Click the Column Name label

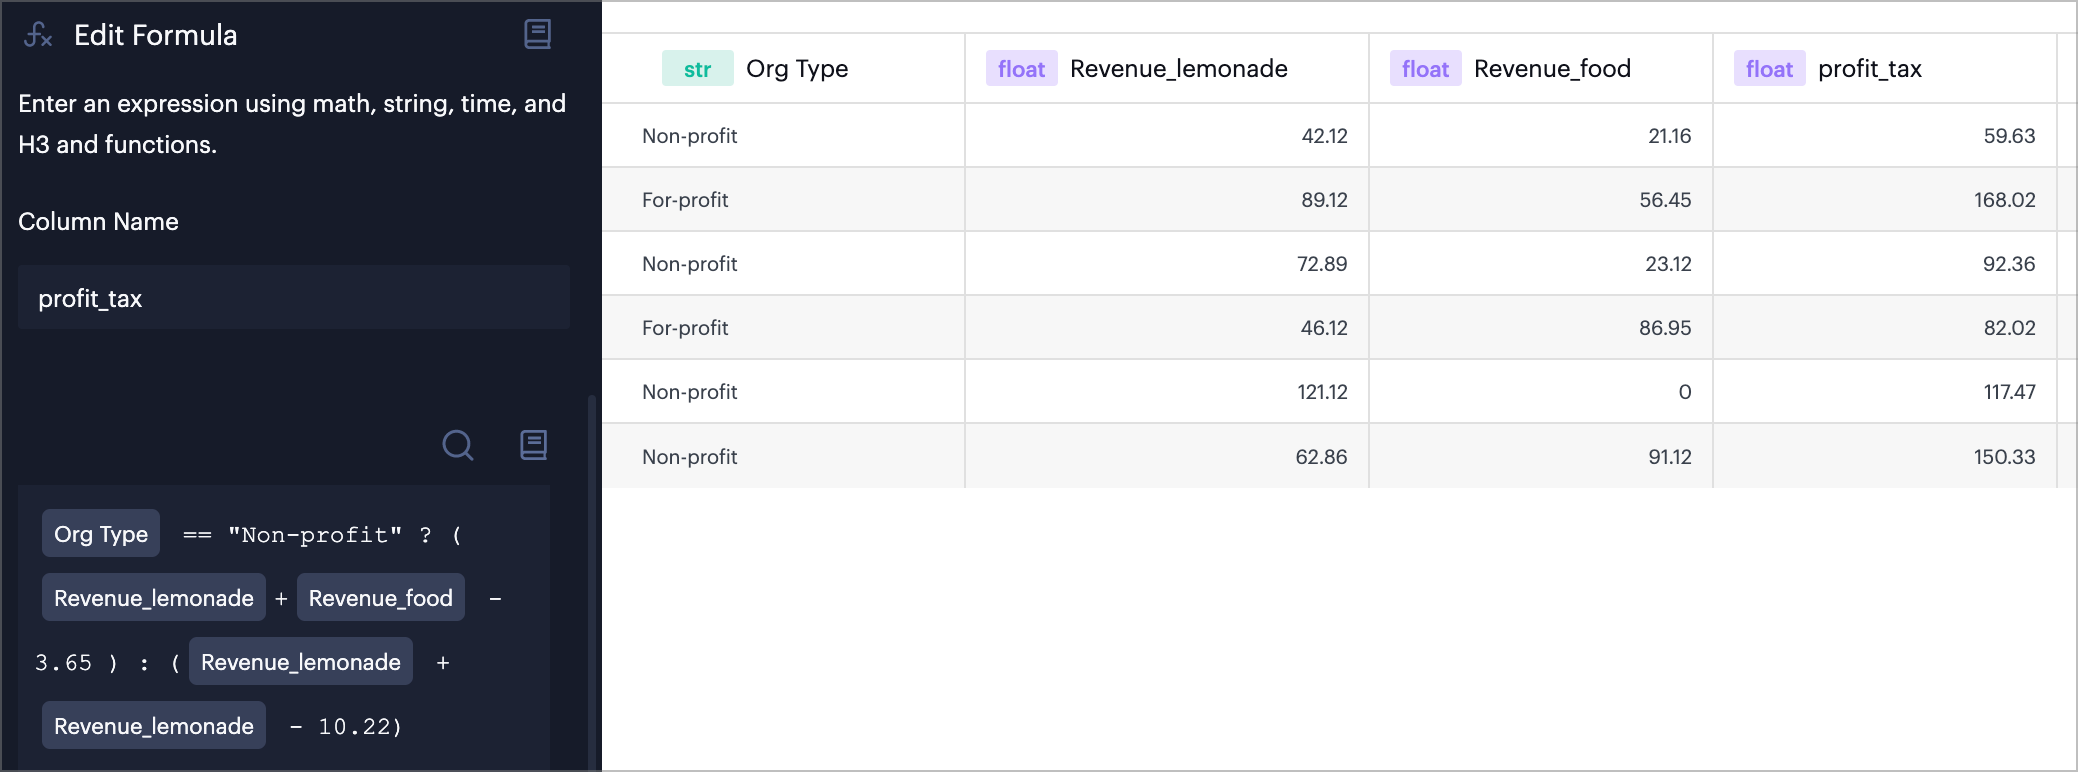click(x=98, y=221)
